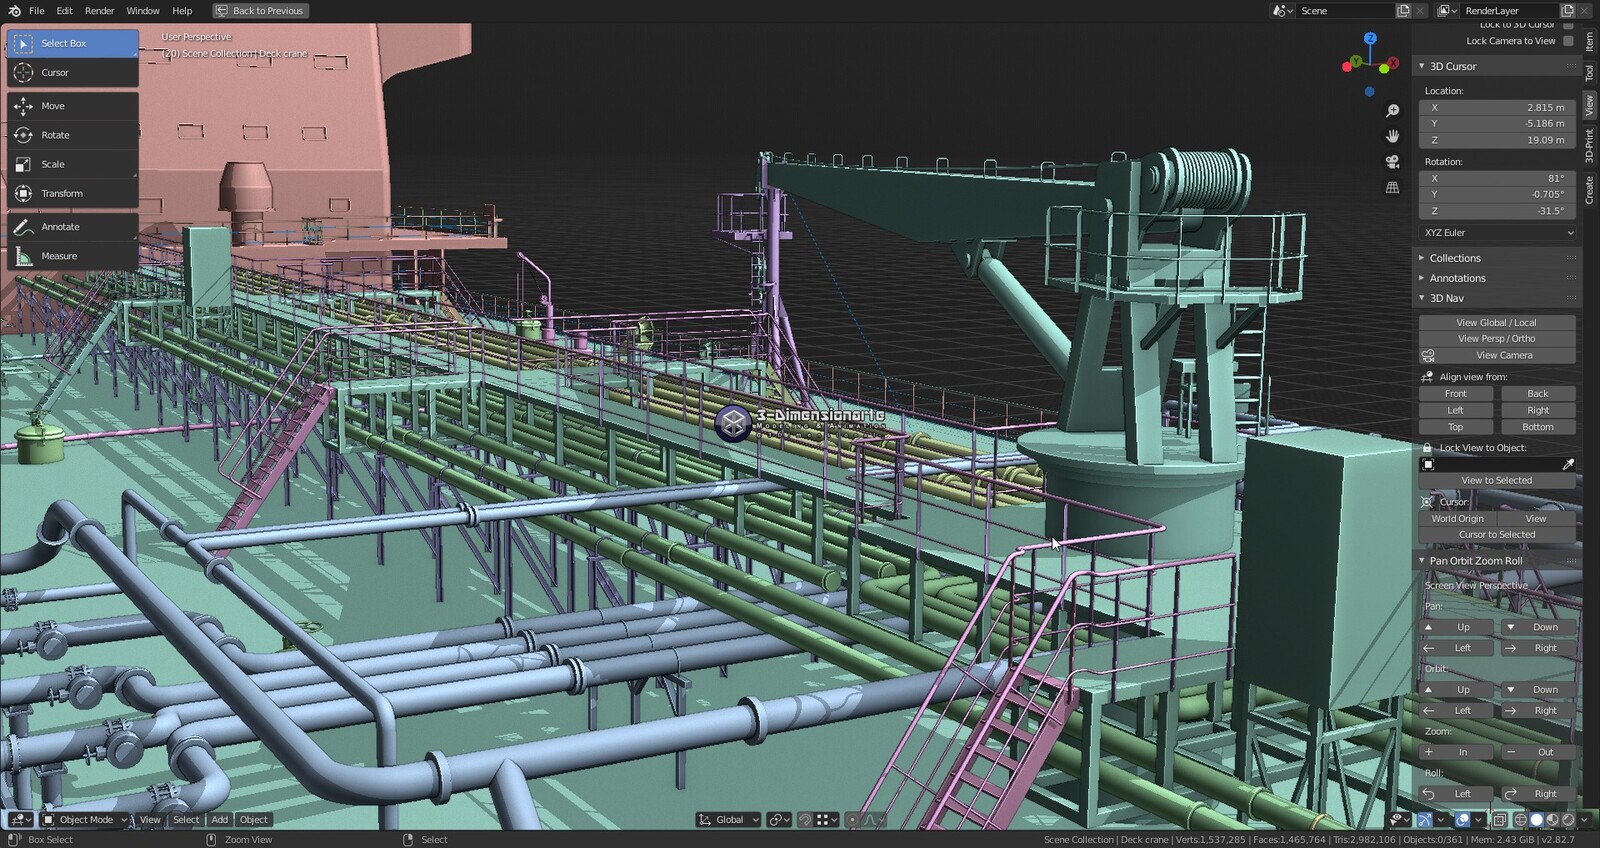Click Cursor to Selected button
The height and width of the screenshot is (848, 1600).
click(1496, 534)
